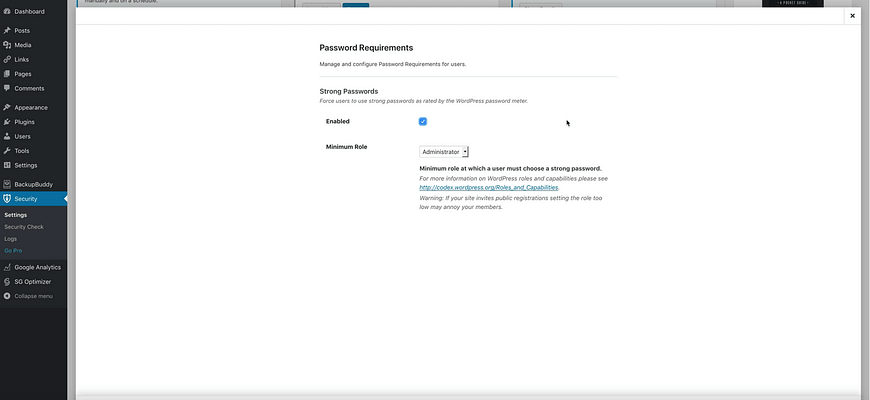Open the Comments menu item
This screenshot has height=400, width=870.
point(29,88)
